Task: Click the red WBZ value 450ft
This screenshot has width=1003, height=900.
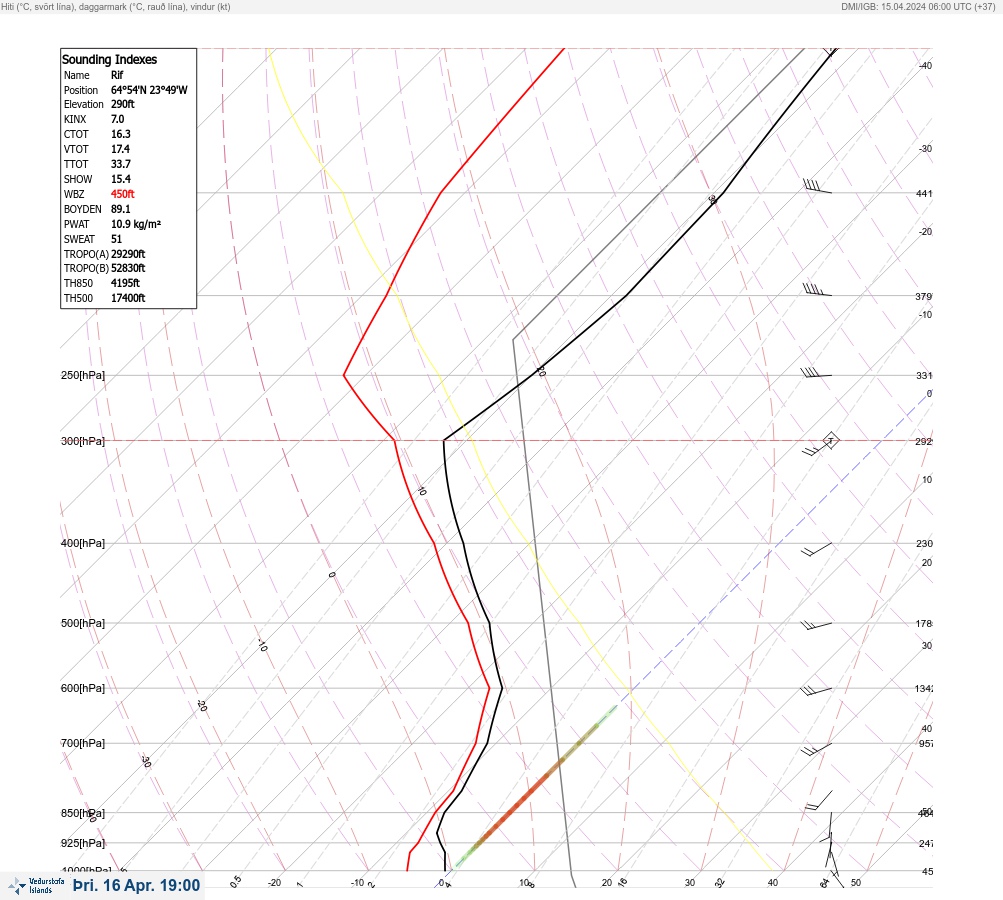Action: pyautogui.click(x=123, y=194)
